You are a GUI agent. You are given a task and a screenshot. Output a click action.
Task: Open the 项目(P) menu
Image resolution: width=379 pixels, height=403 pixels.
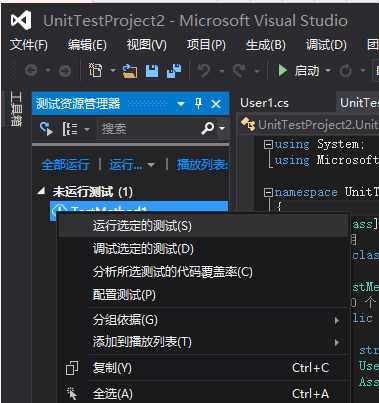pyautogui.click(x=206, y=45)
